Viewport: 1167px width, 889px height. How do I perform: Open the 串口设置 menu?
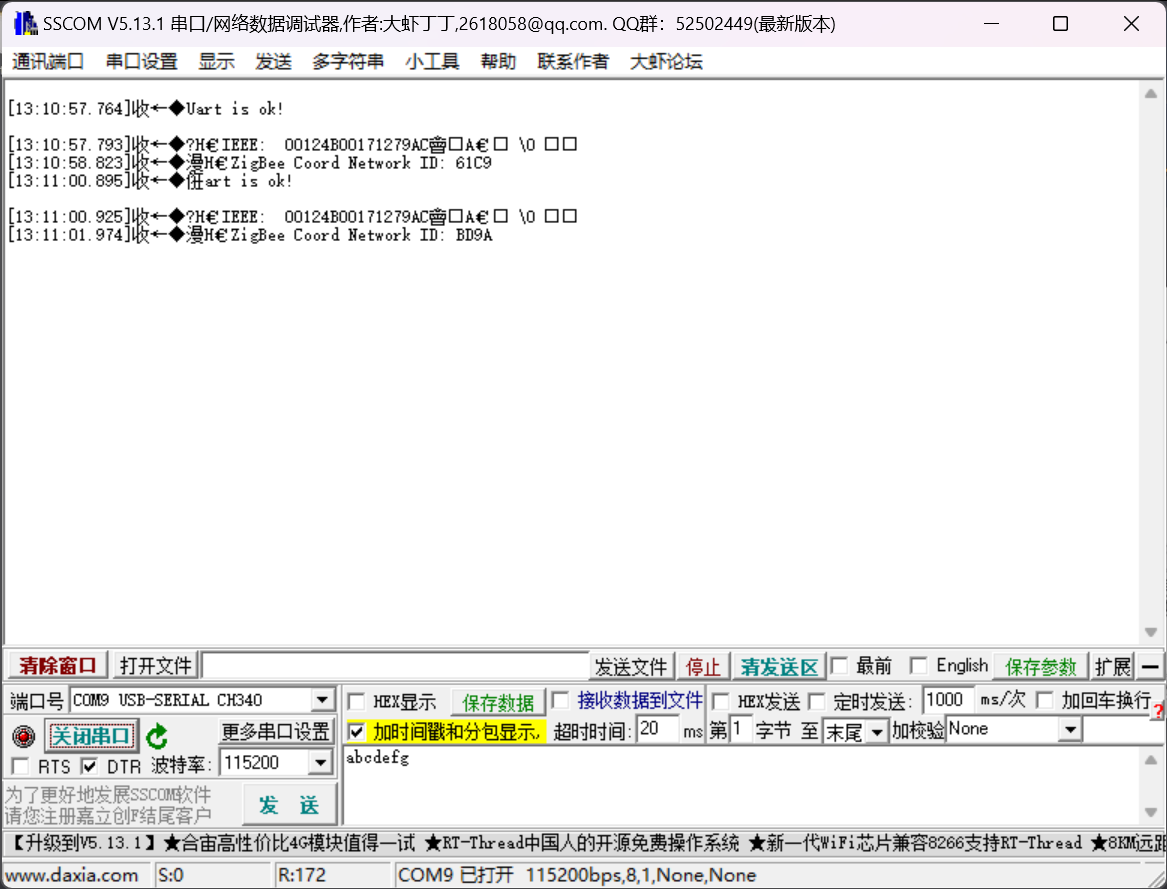pos(141,61)
